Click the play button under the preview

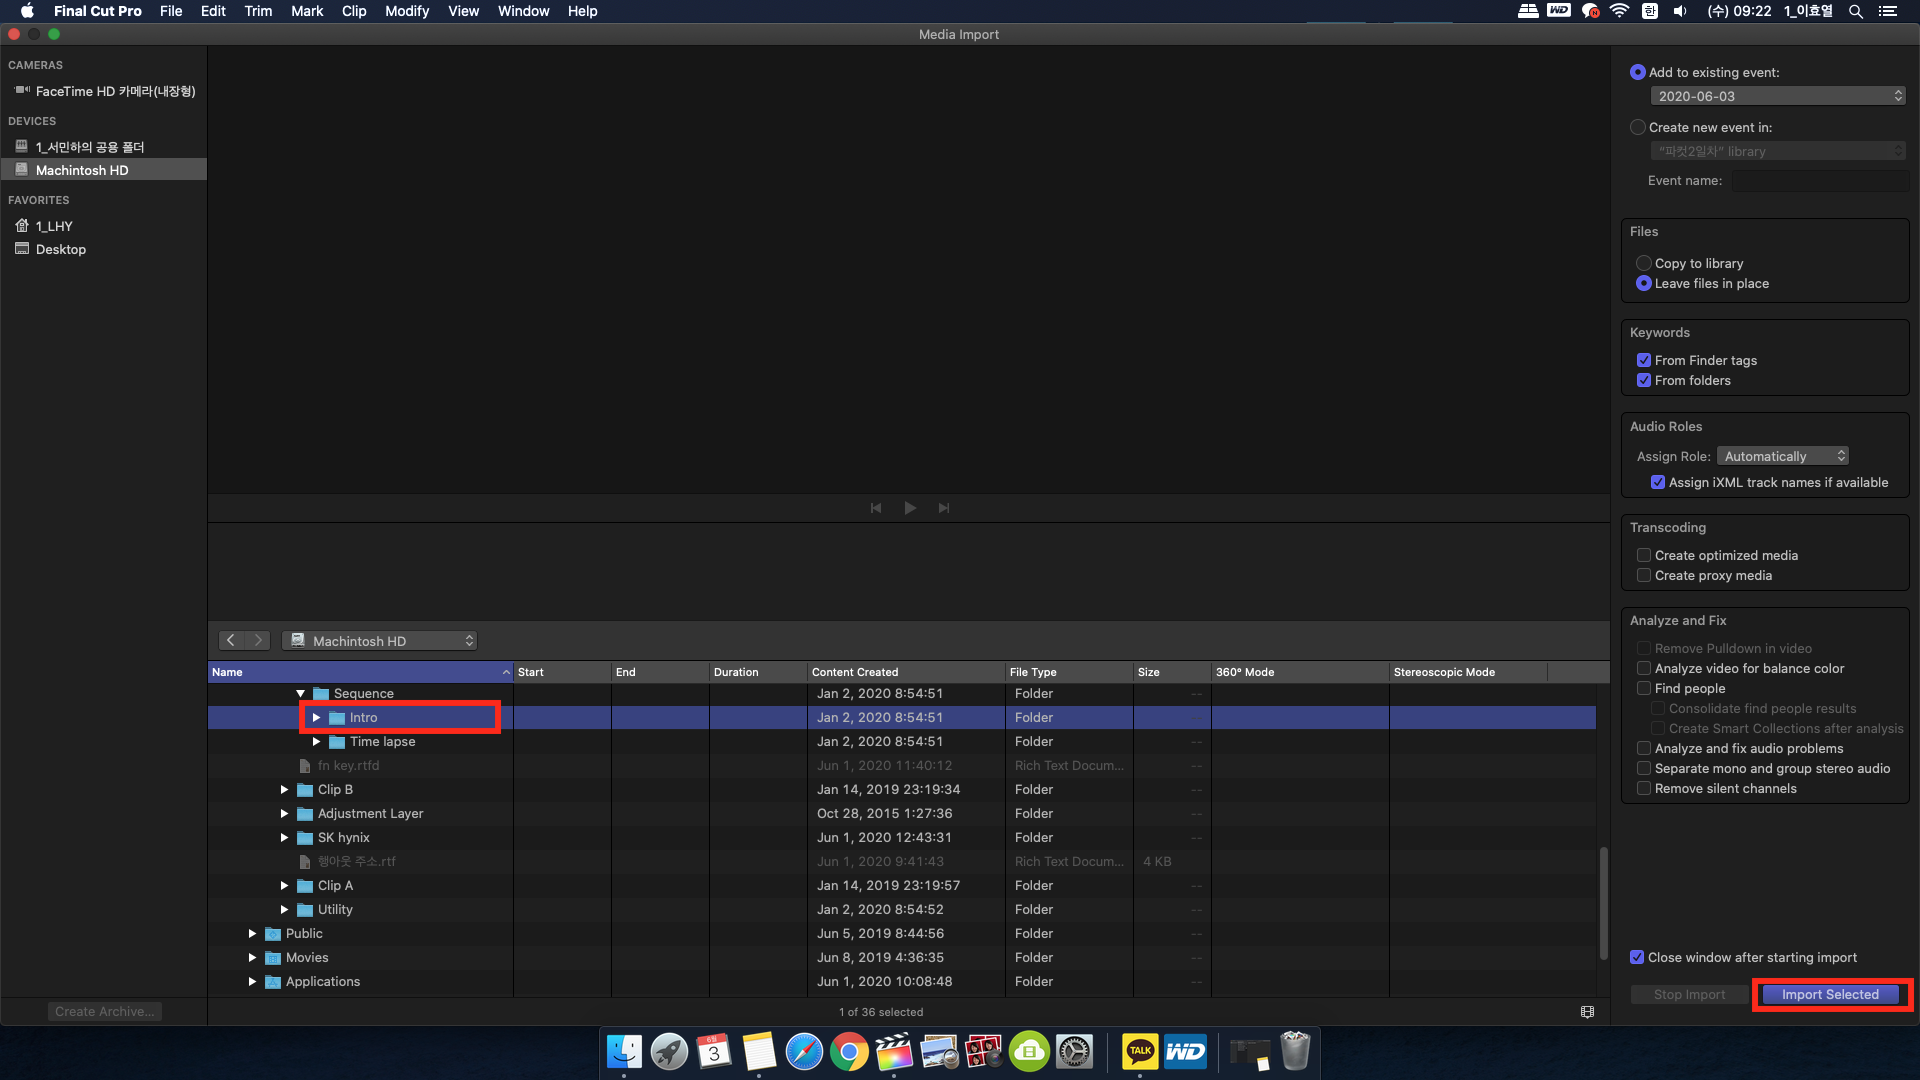(x=910, y=508)
